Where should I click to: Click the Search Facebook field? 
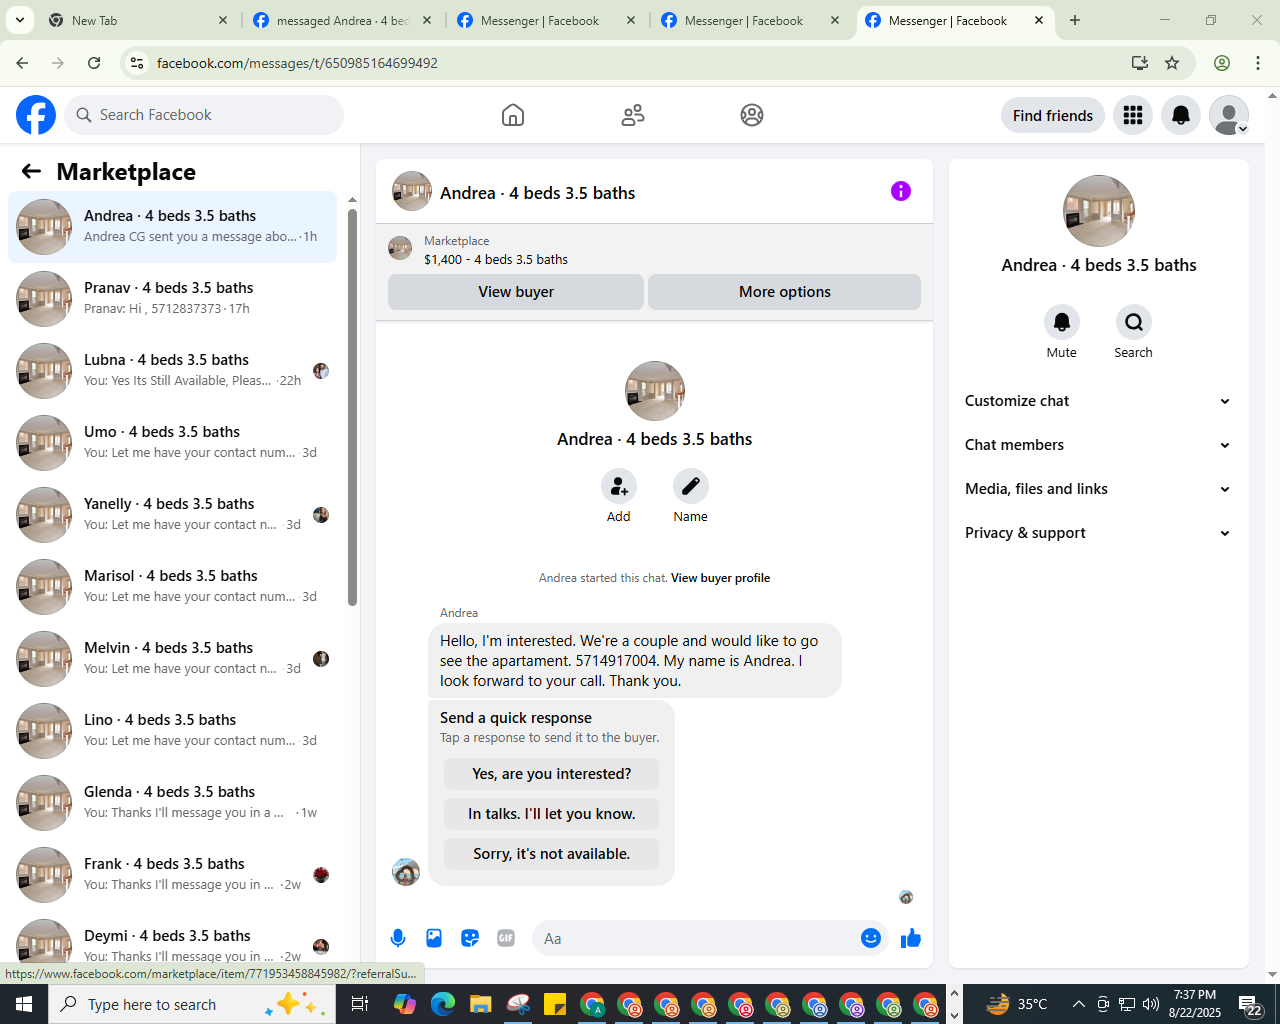[204, 115]
